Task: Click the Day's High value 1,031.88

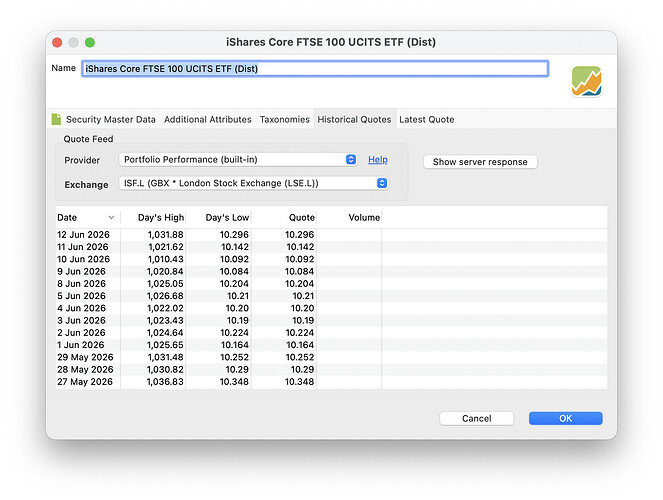Action: pyautogui.click(x=165, y=235)
